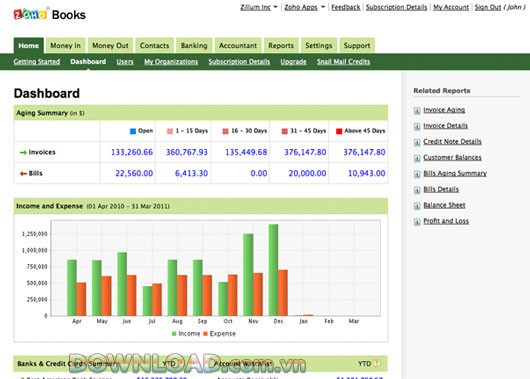Image resolution: width=530 pixels, height=379 pixels.
Task: Switch to the Home tab
Action: click(29, 46)
